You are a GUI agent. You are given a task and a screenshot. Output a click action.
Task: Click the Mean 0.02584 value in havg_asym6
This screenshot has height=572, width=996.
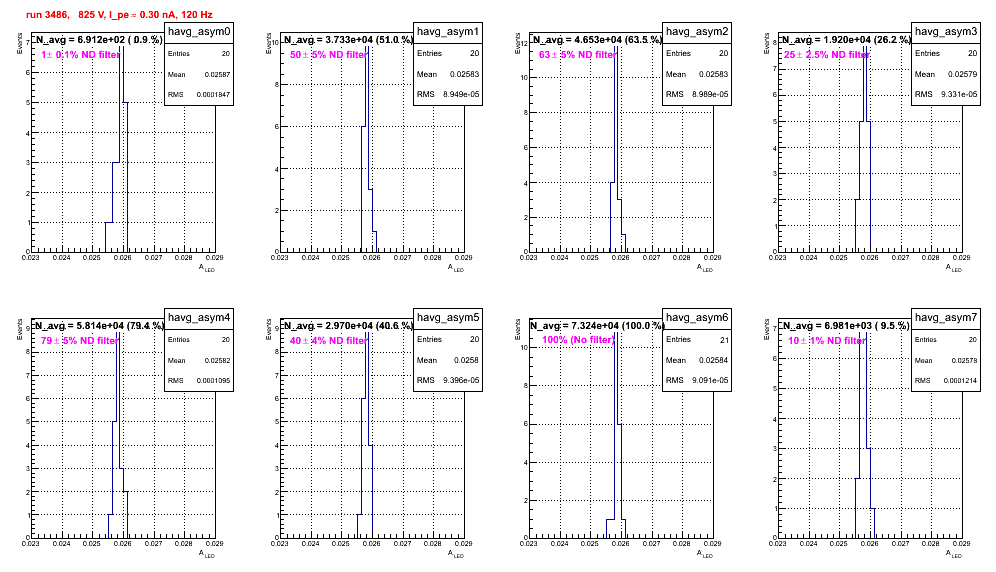714,360
